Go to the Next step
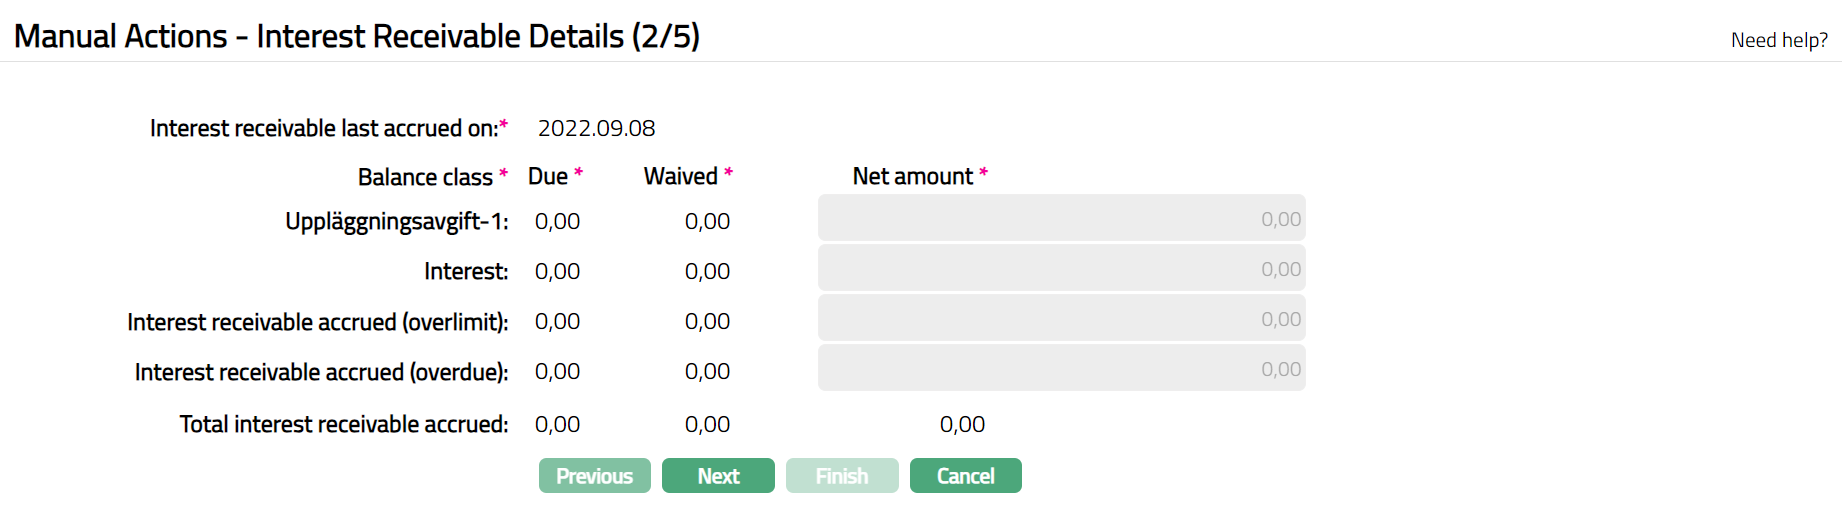 [x=718, y=476]
